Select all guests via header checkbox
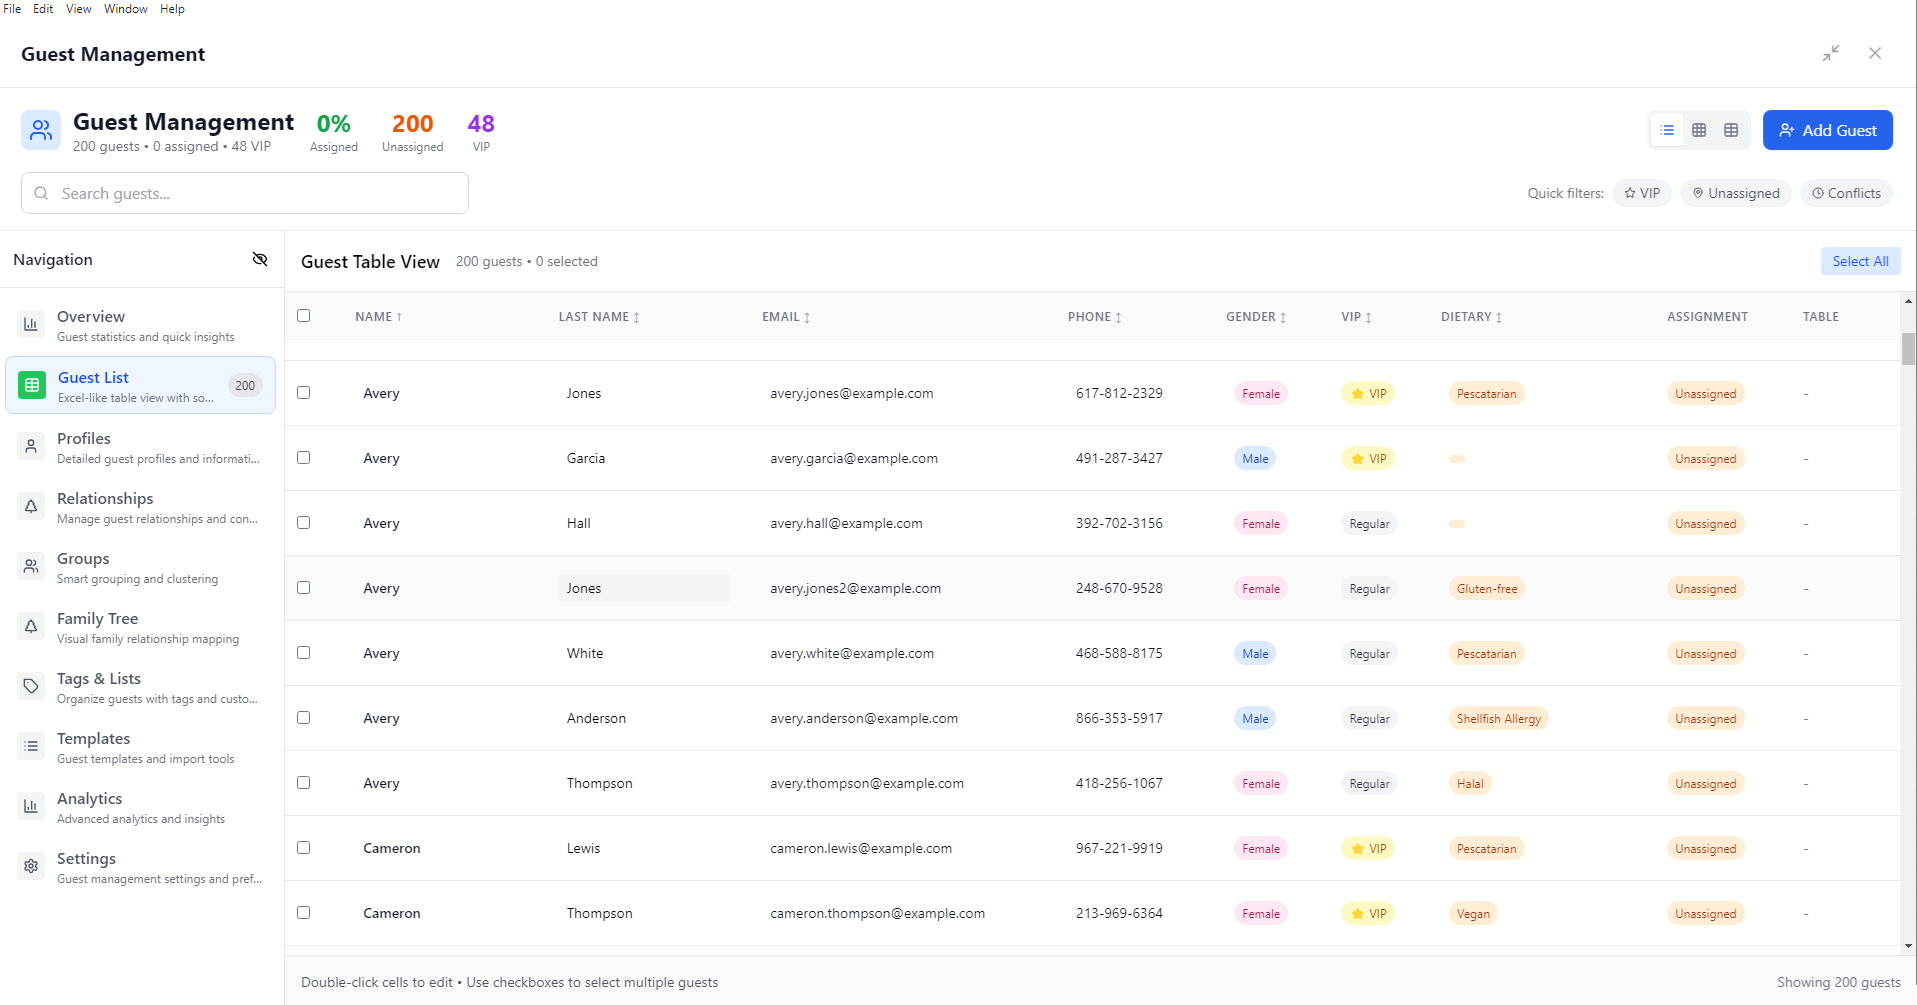Screen dimensions: 1917x1005 [x=304, y=315]
